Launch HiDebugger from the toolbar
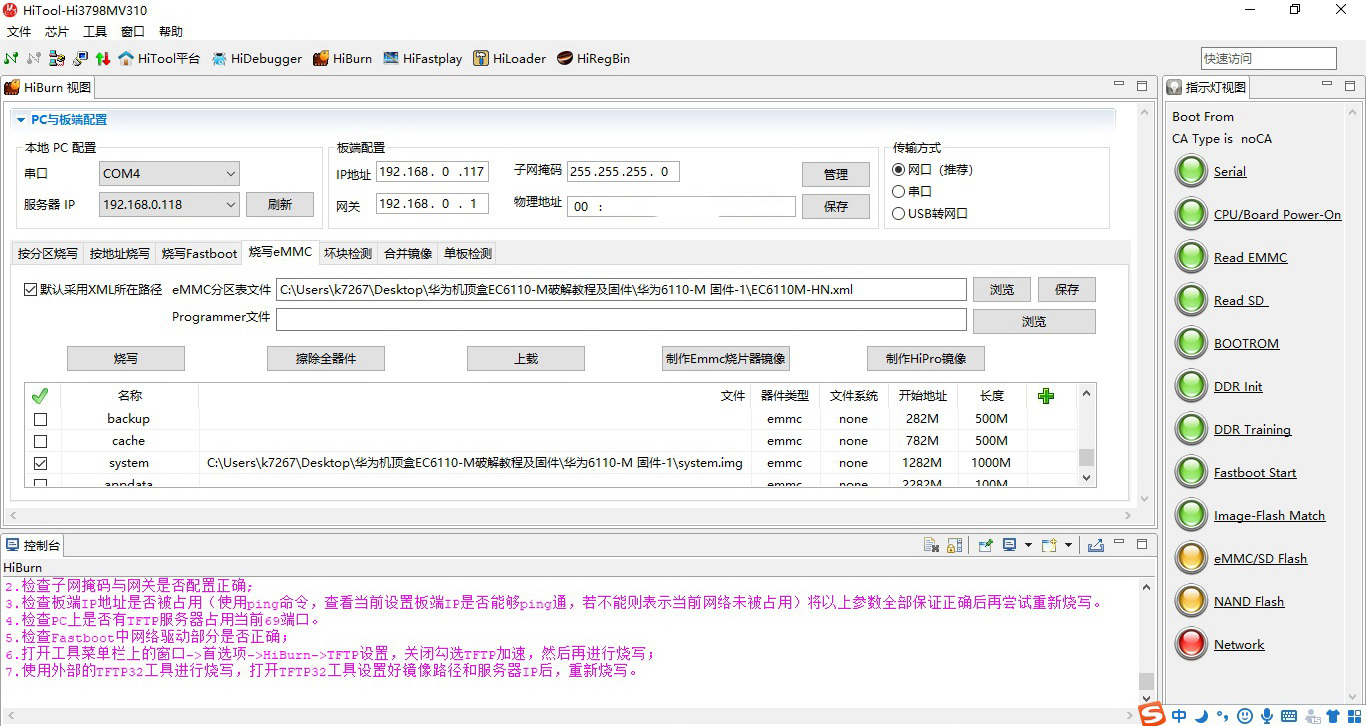 256,59
